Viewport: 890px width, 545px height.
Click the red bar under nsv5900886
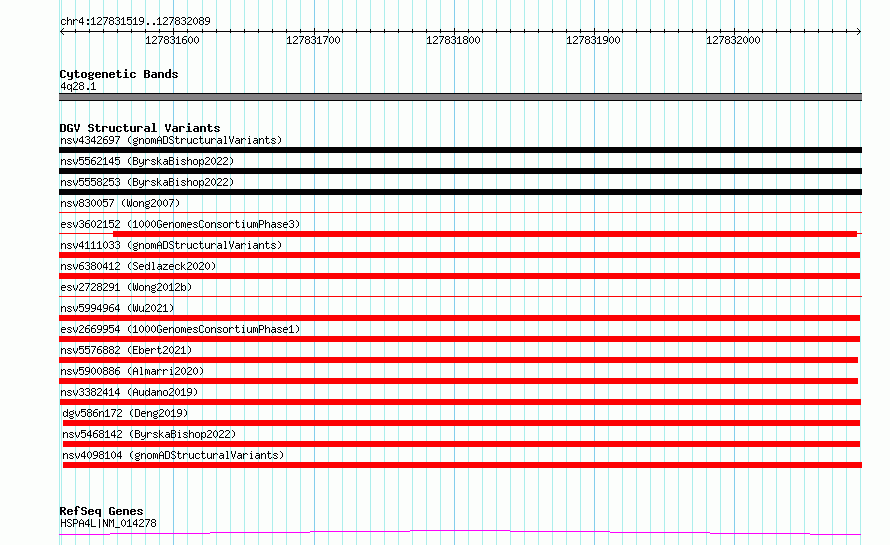[459, 381]
